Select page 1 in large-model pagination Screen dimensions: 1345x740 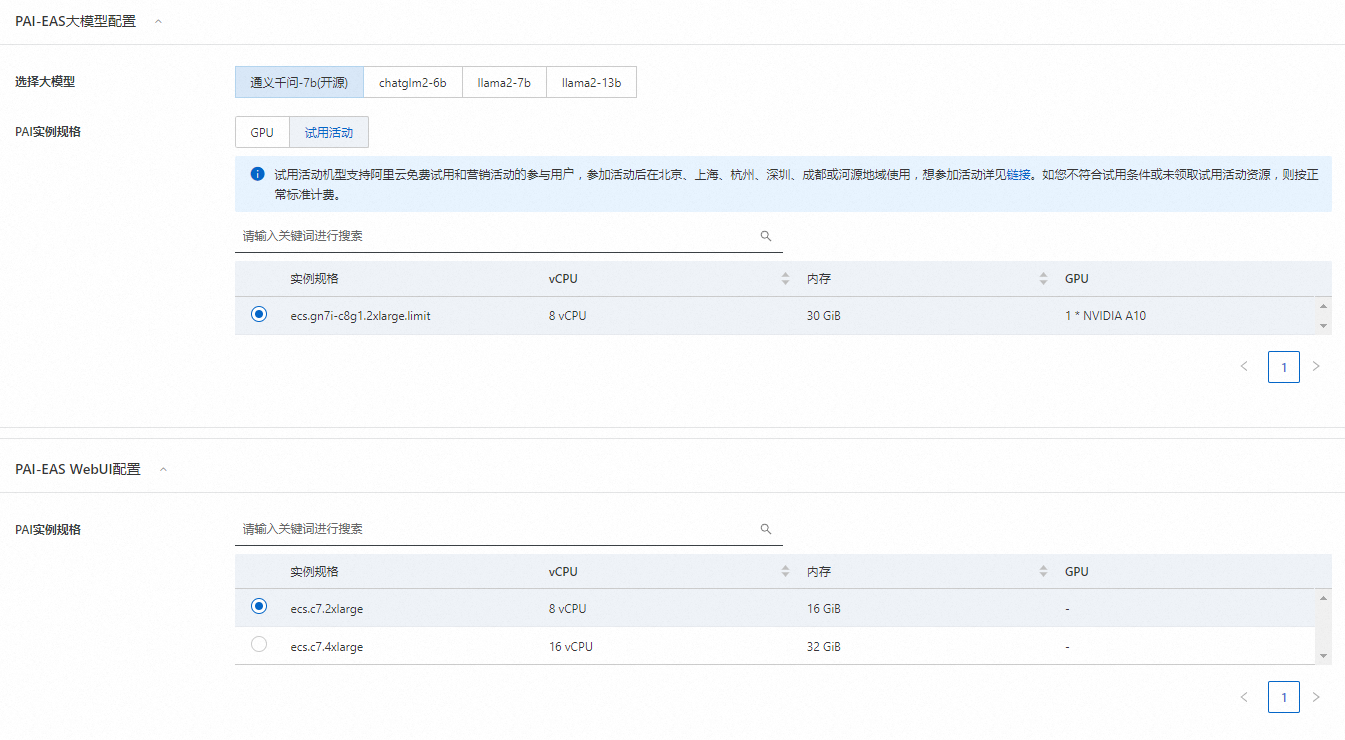pyautogui.click(x=1284, y=367)
